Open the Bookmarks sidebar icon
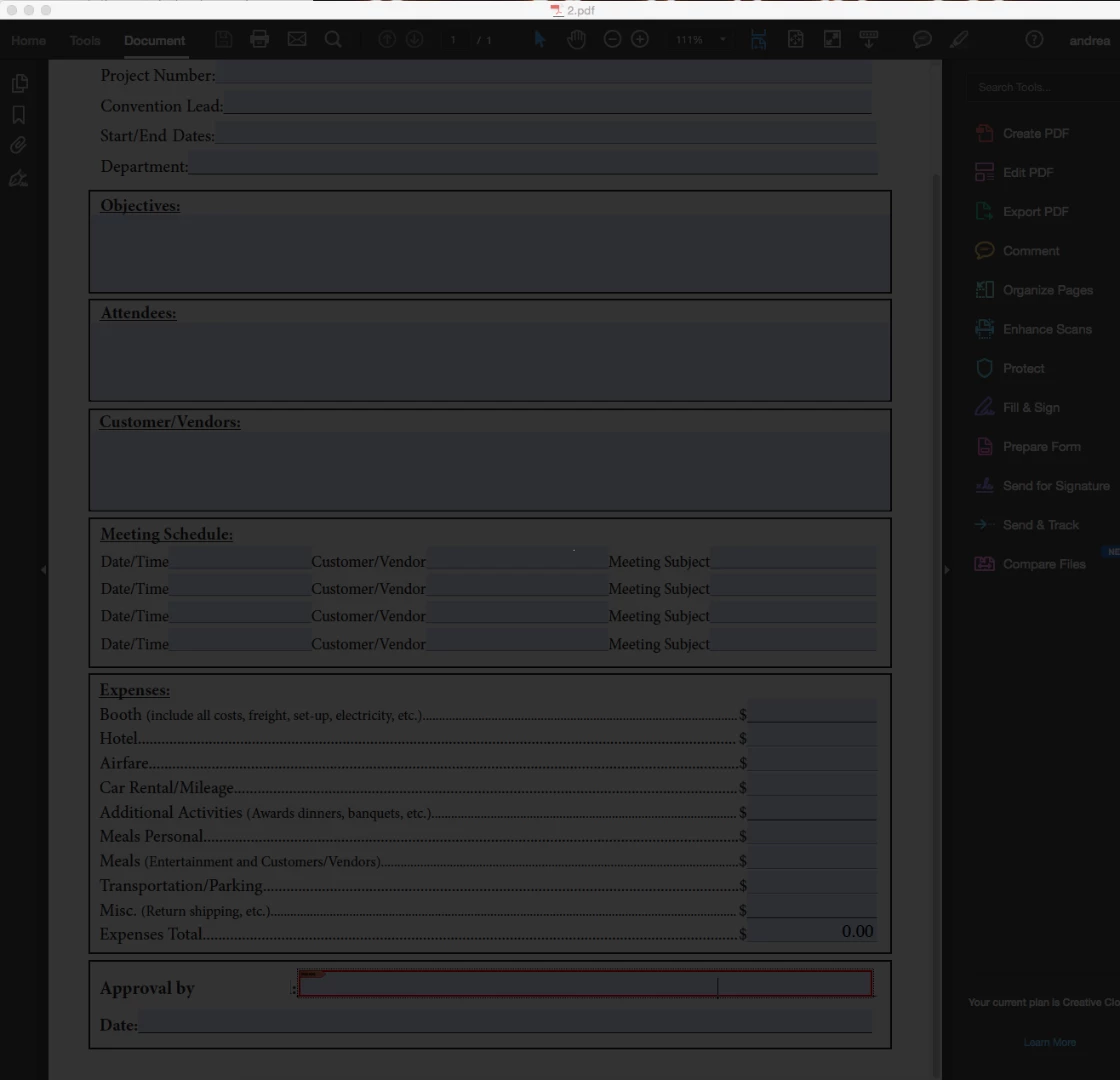 tap(19, 115)
